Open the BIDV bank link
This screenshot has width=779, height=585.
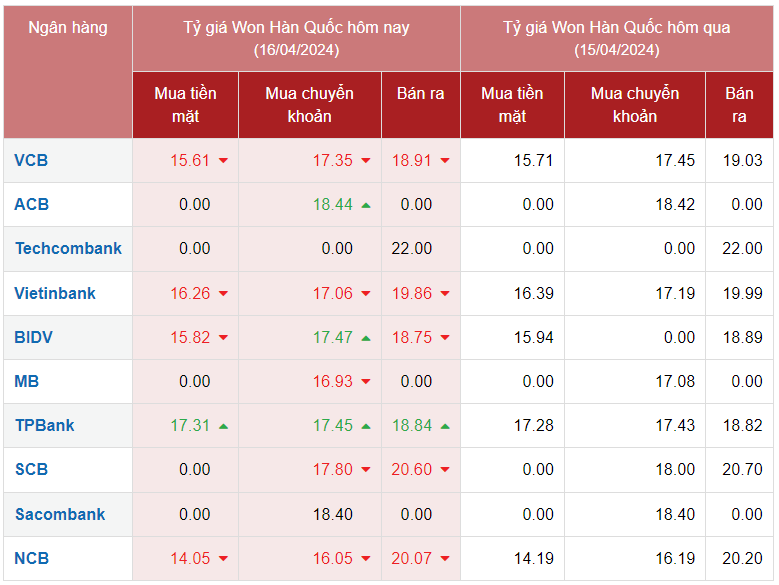[33, 337]
